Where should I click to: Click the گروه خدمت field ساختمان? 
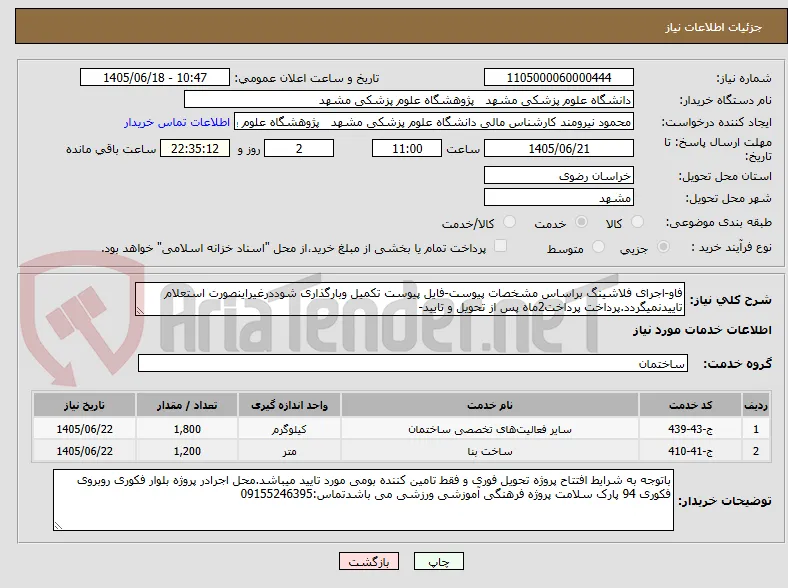413,363
